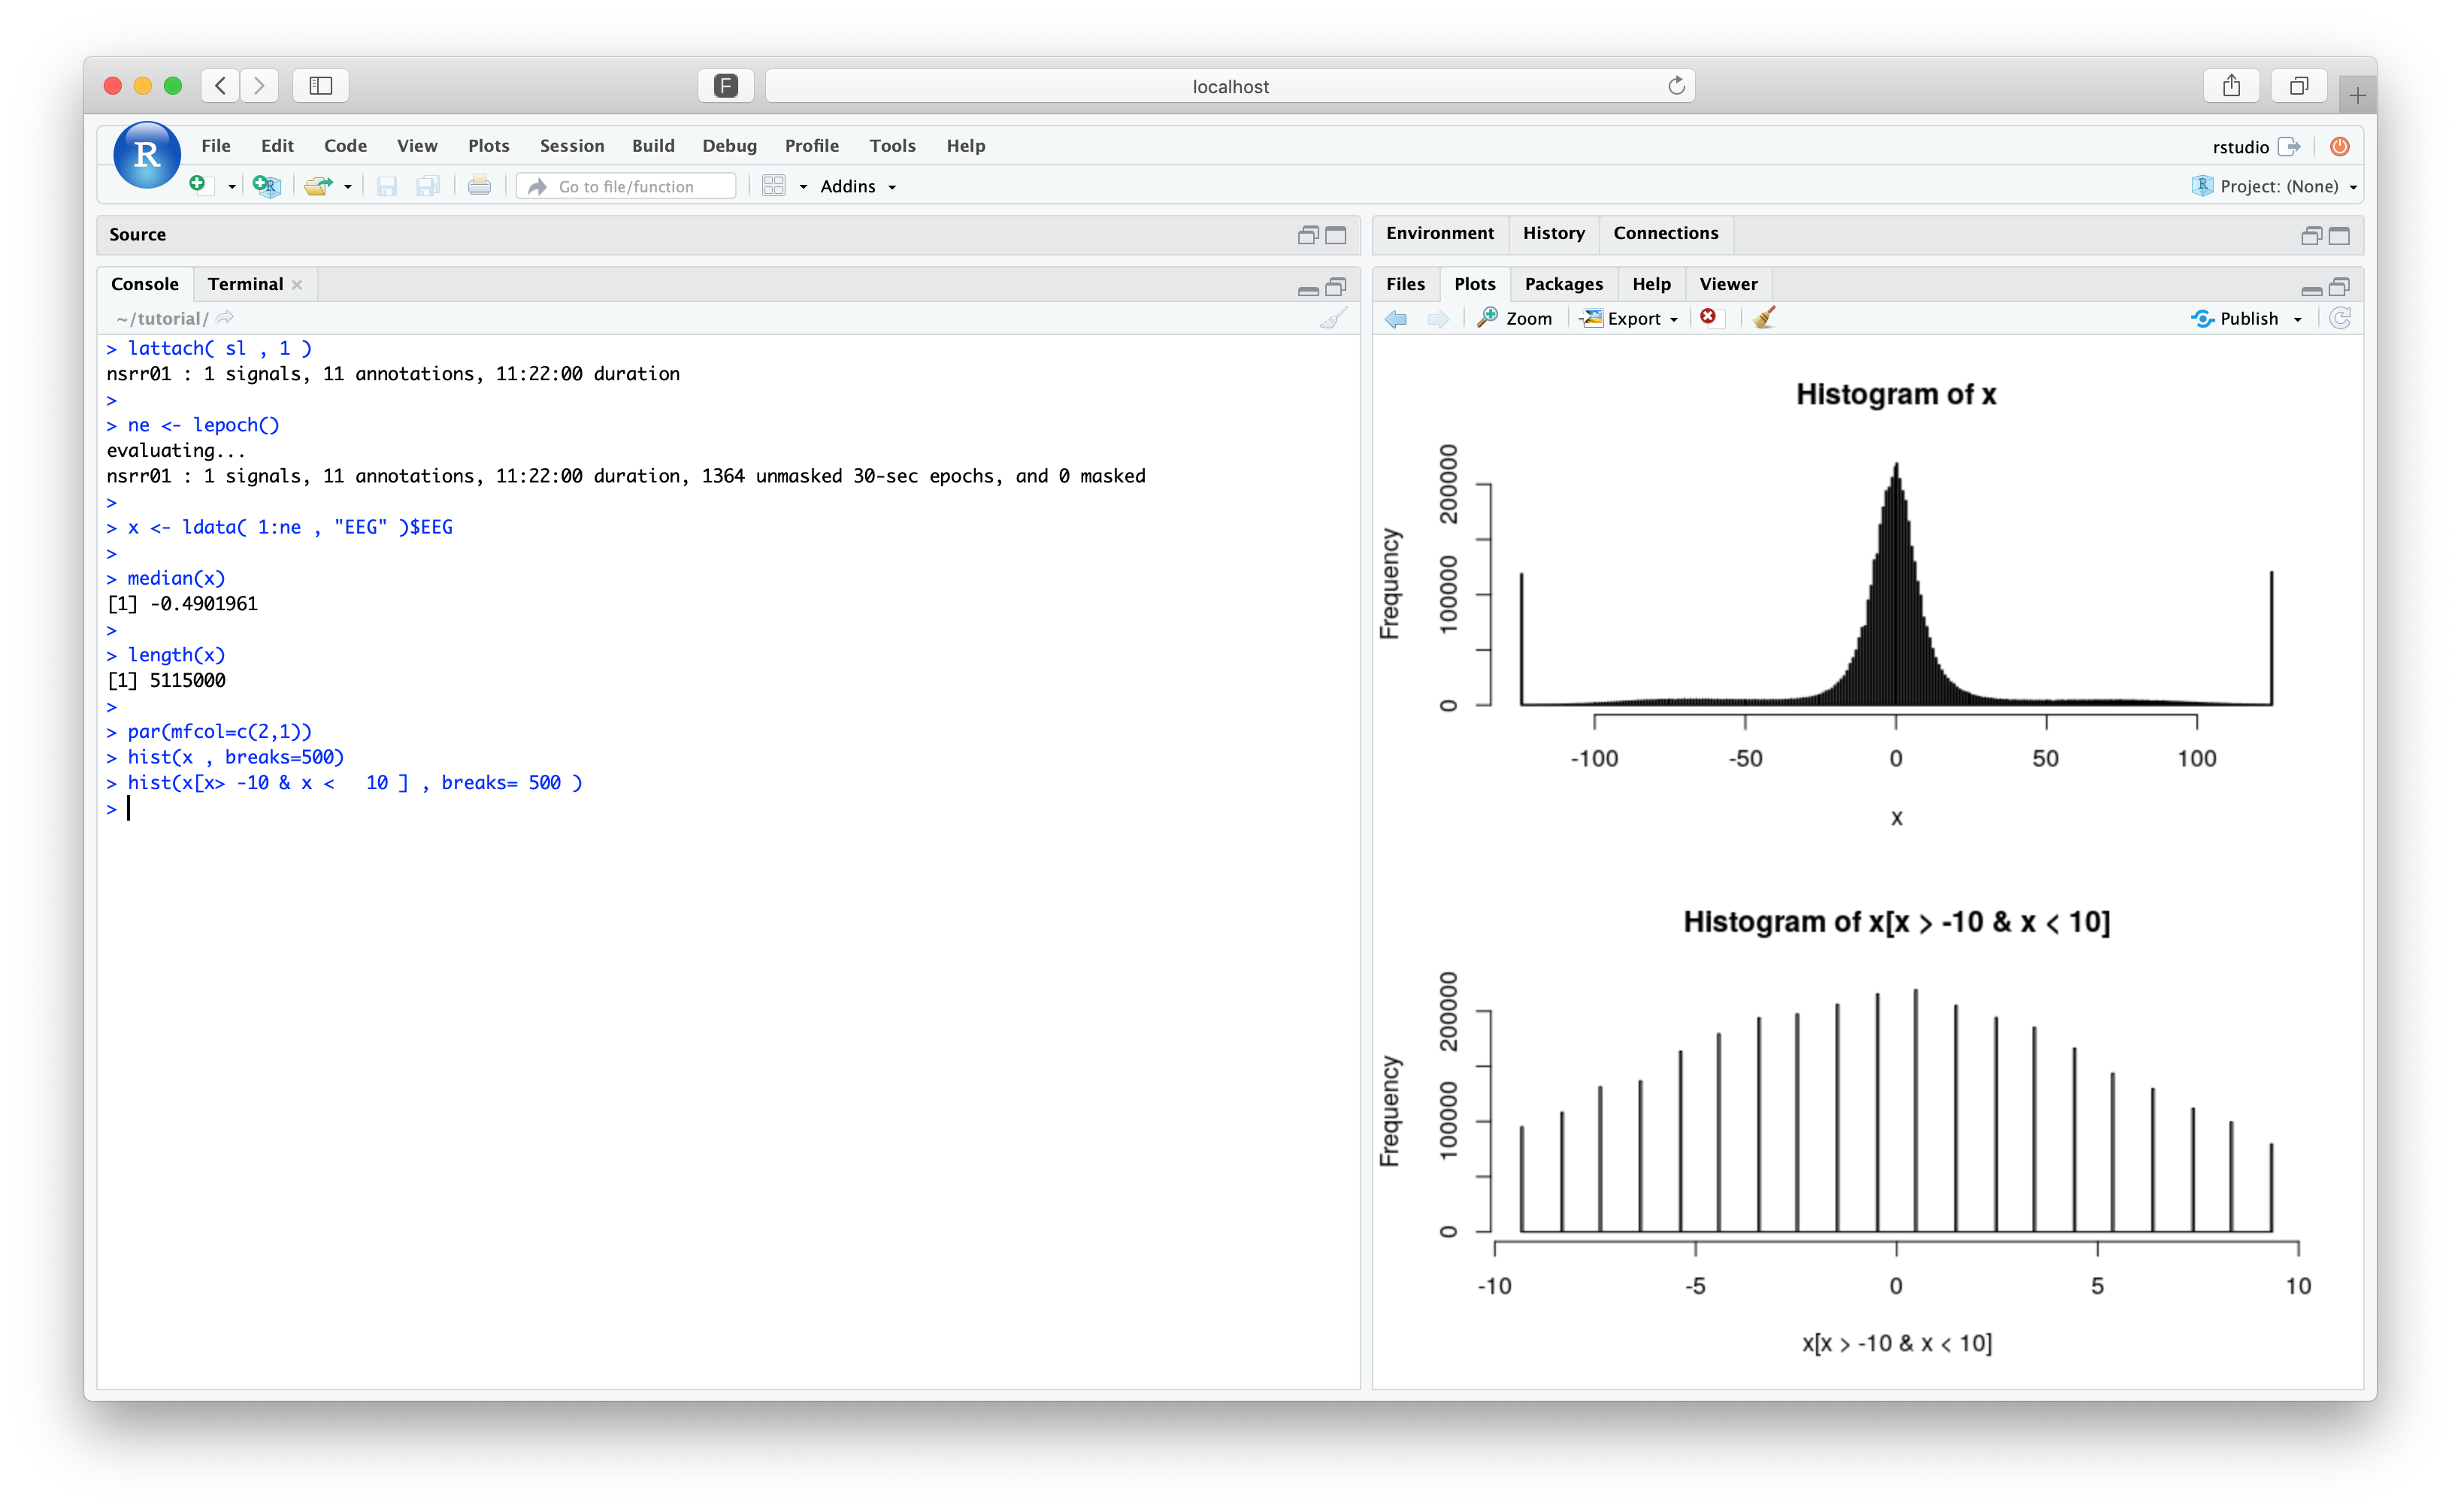Image resolution: width=2461 pixels, height=1512 pixels.
Task: Remove the current plot with the red X
Action: tap(1709, 317)
